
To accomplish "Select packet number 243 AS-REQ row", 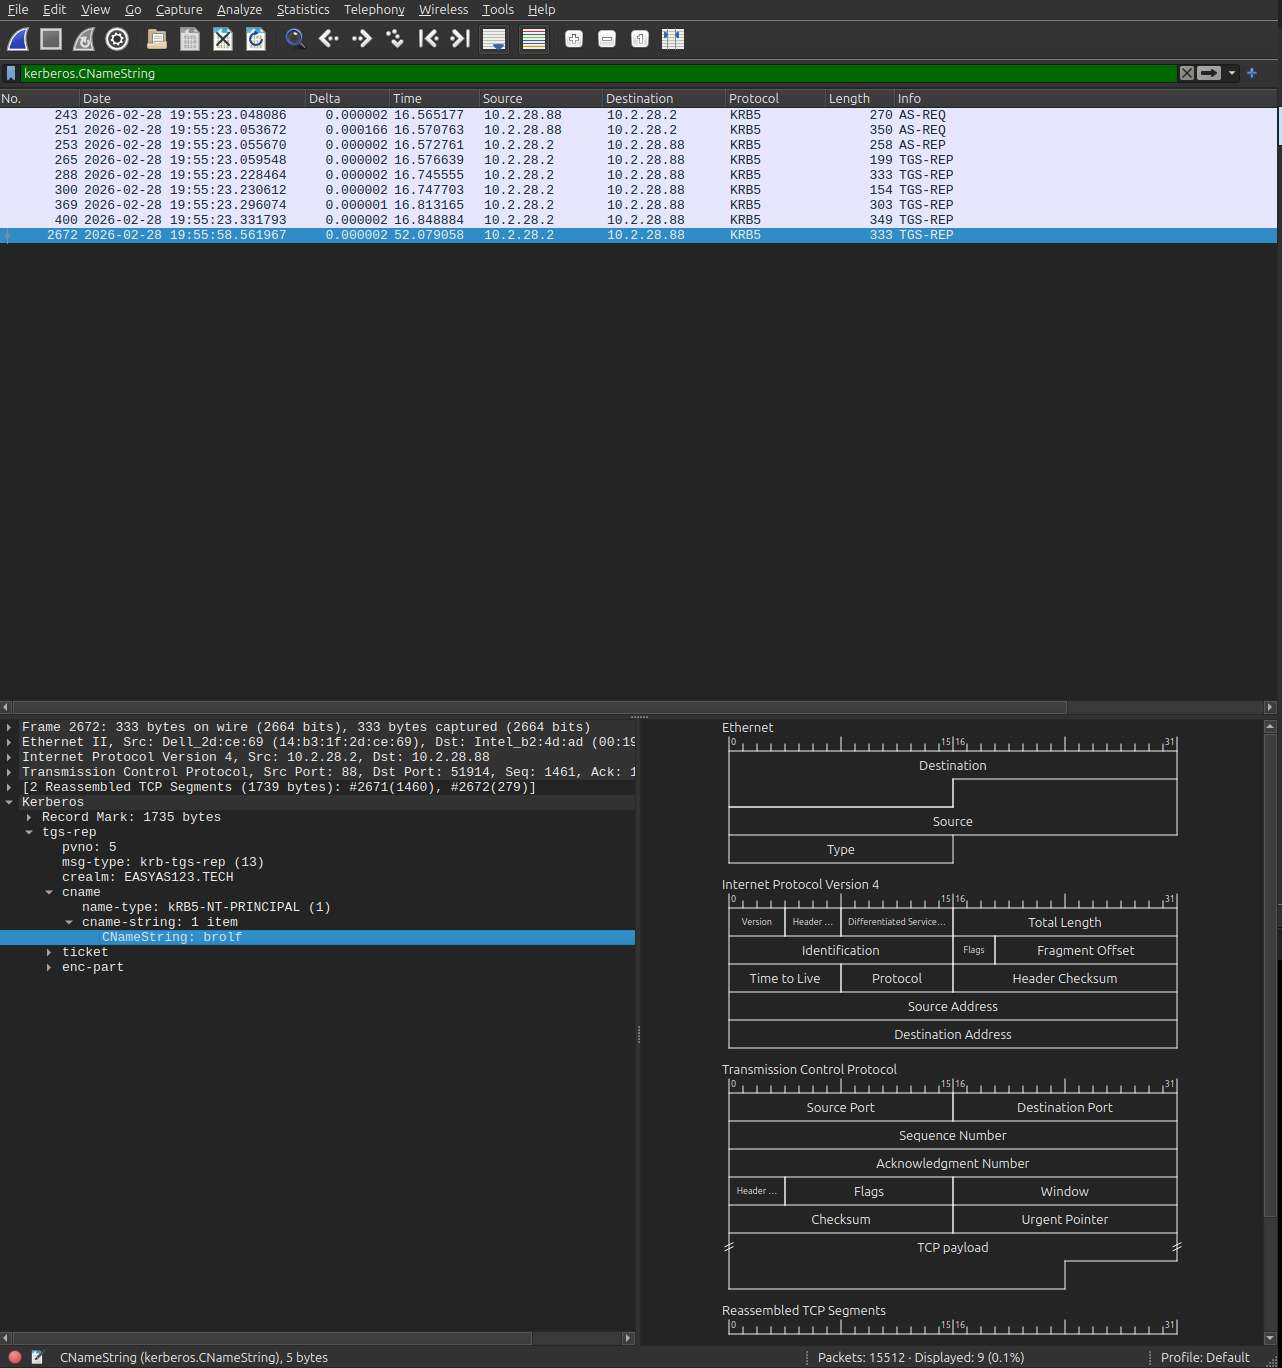I will pyautogui.click(x=500, y=115).
